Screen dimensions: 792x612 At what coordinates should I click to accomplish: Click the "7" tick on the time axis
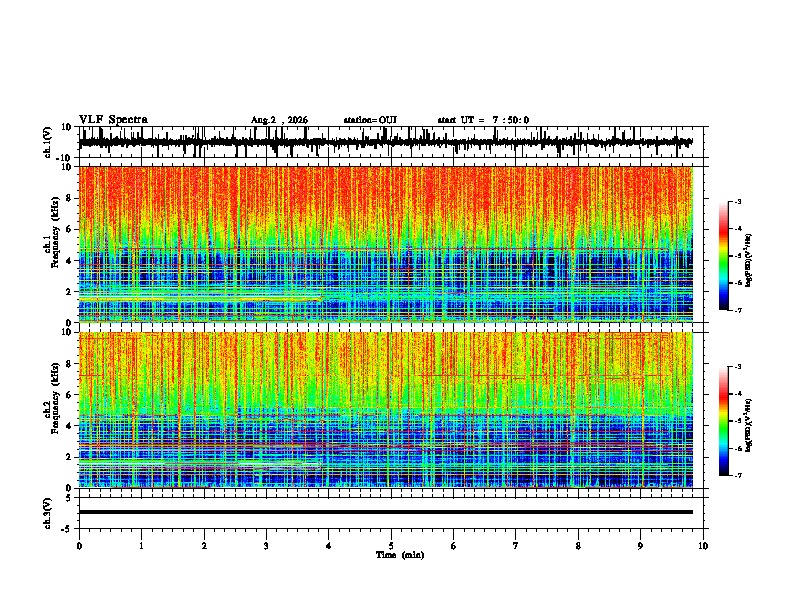516,546
